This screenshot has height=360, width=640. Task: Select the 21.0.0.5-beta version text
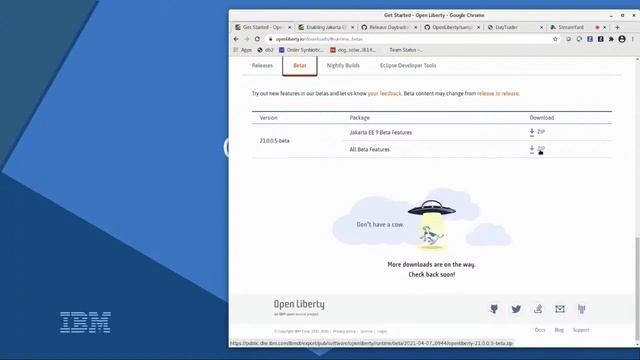pos(275,141)
